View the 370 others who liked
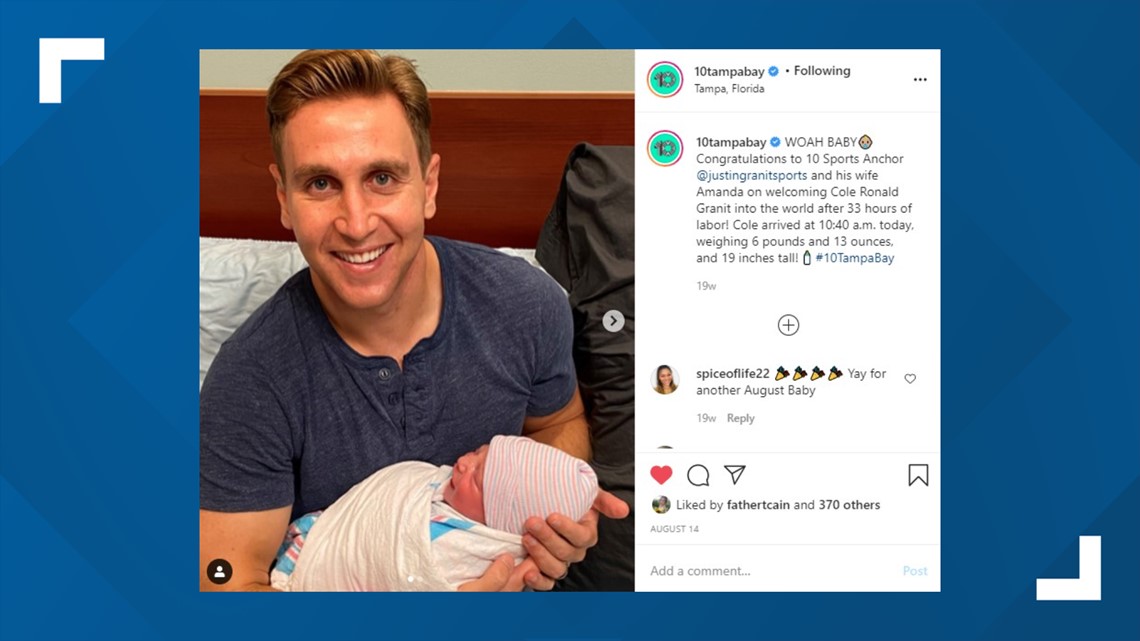The width and height of the screenshot is (1140, 641). [x=849, y=504]
